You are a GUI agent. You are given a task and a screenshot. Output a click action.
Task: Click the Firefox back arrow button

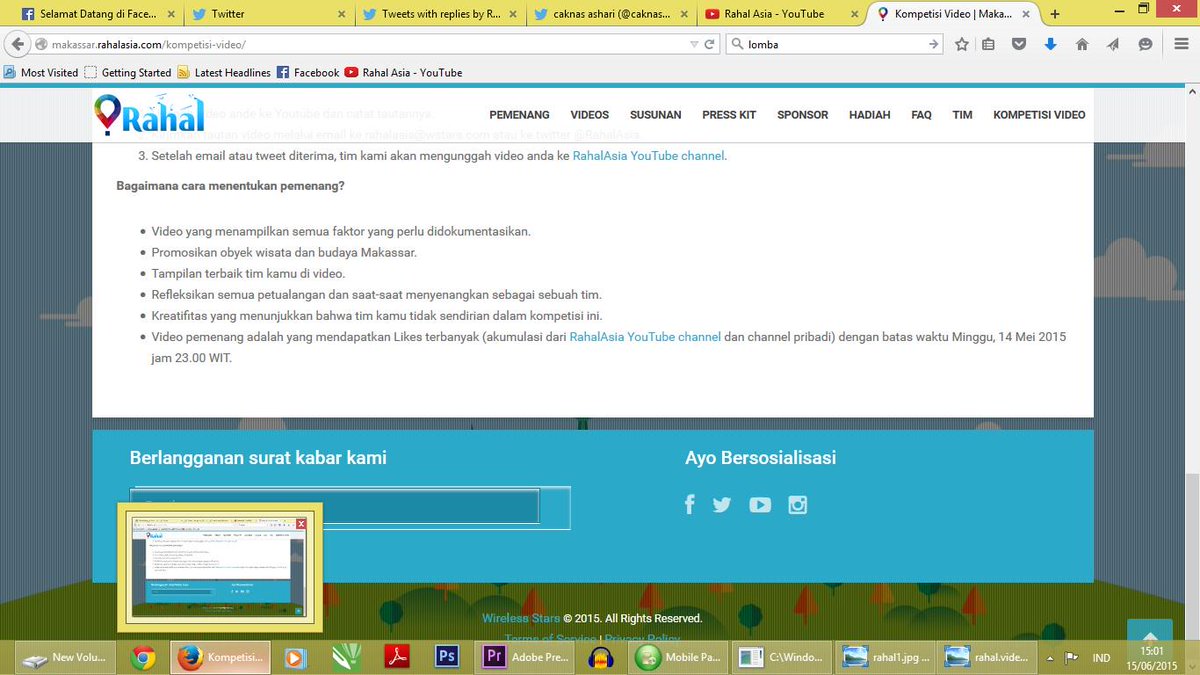point(17,45)
